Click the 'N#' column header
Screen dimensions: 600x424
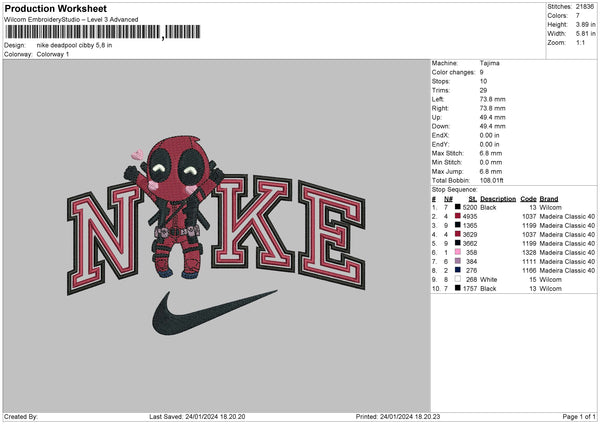[x=448, y=199]
